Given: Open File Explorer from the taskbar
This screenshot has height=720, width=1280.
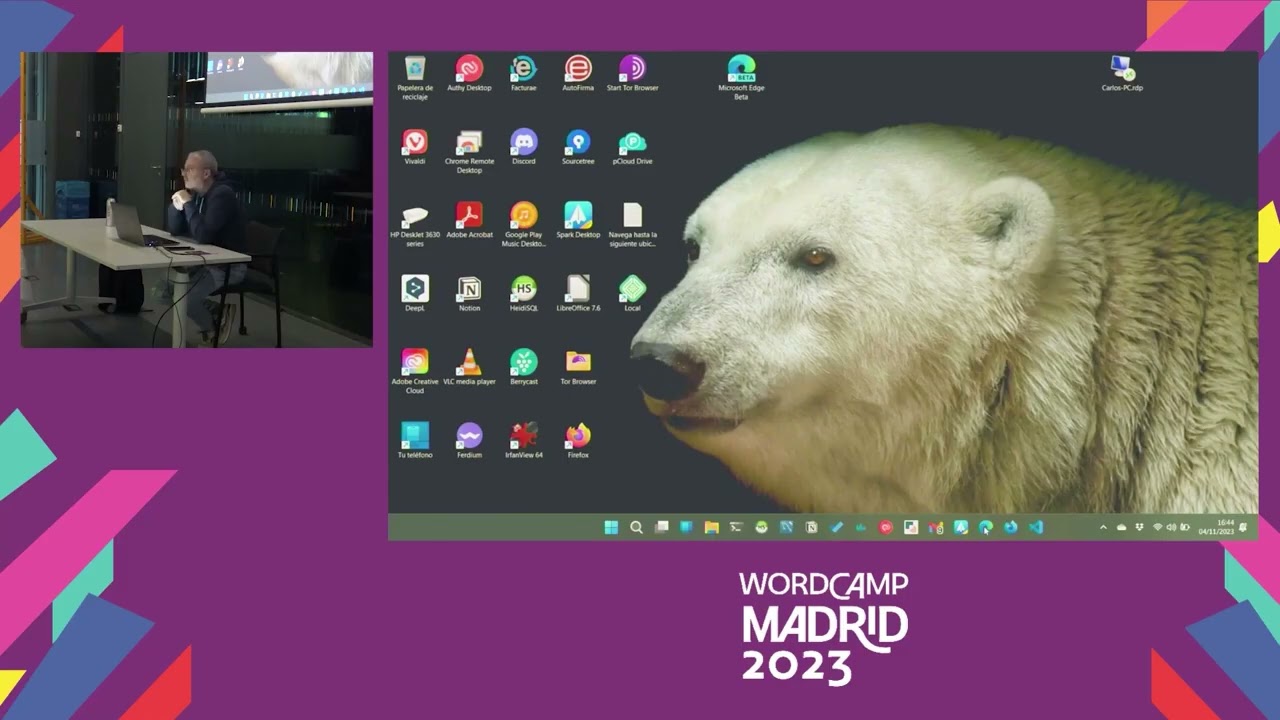Looking at the screenshot, I should tap(711, 527).
